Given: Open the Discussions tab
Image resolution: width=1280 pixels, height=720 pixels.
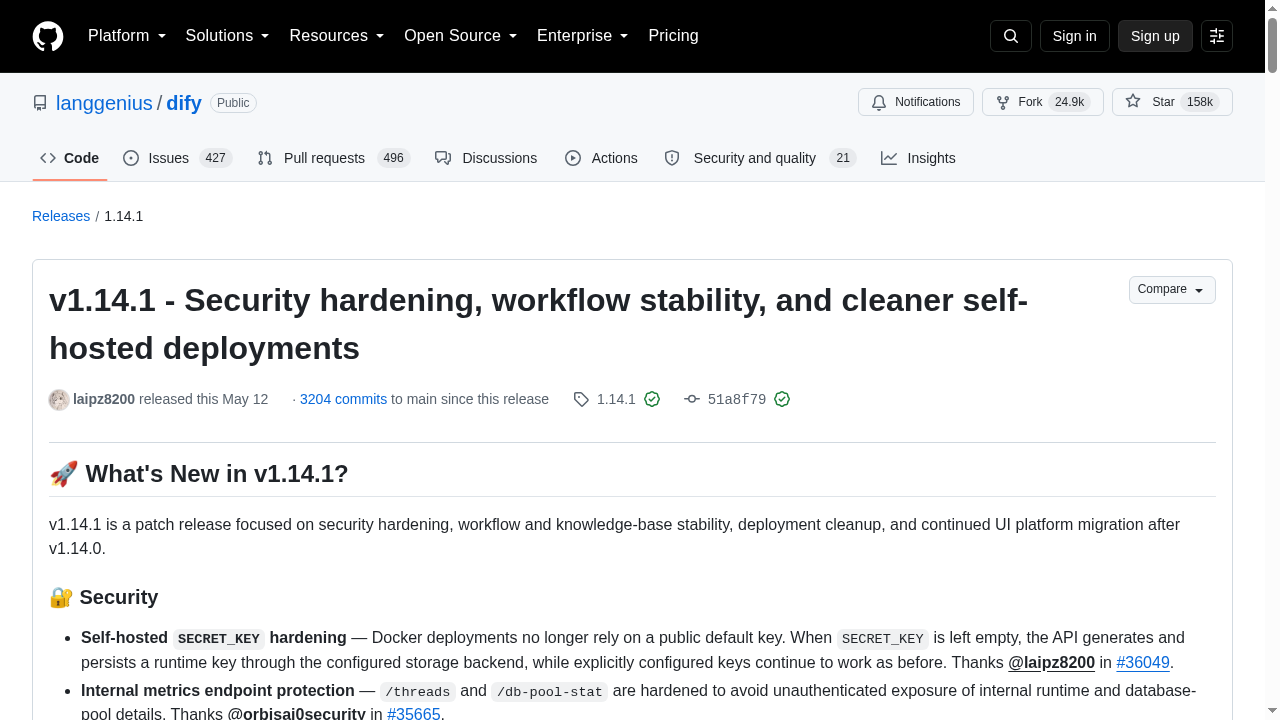Looking at the screenshot, I should pos(486,158).
